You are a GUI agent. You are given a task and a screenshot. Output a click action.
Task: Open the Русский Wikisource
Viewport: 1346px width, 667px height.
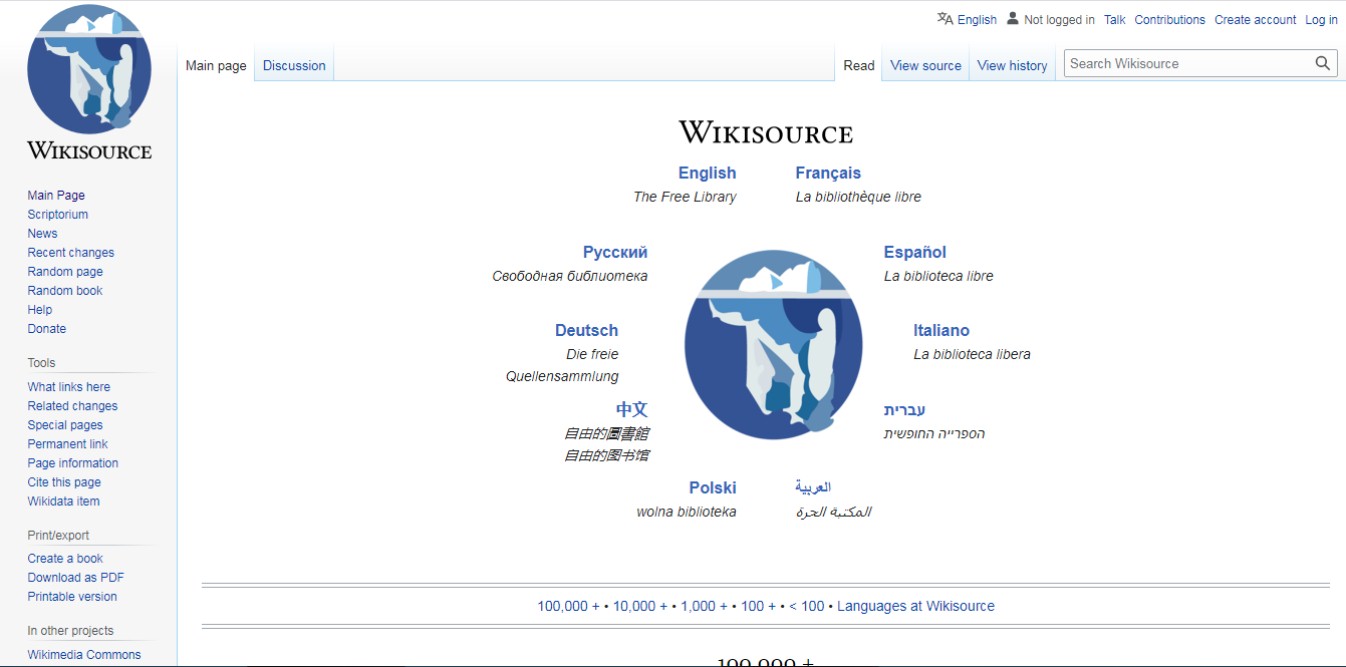(x=615, y=252)
